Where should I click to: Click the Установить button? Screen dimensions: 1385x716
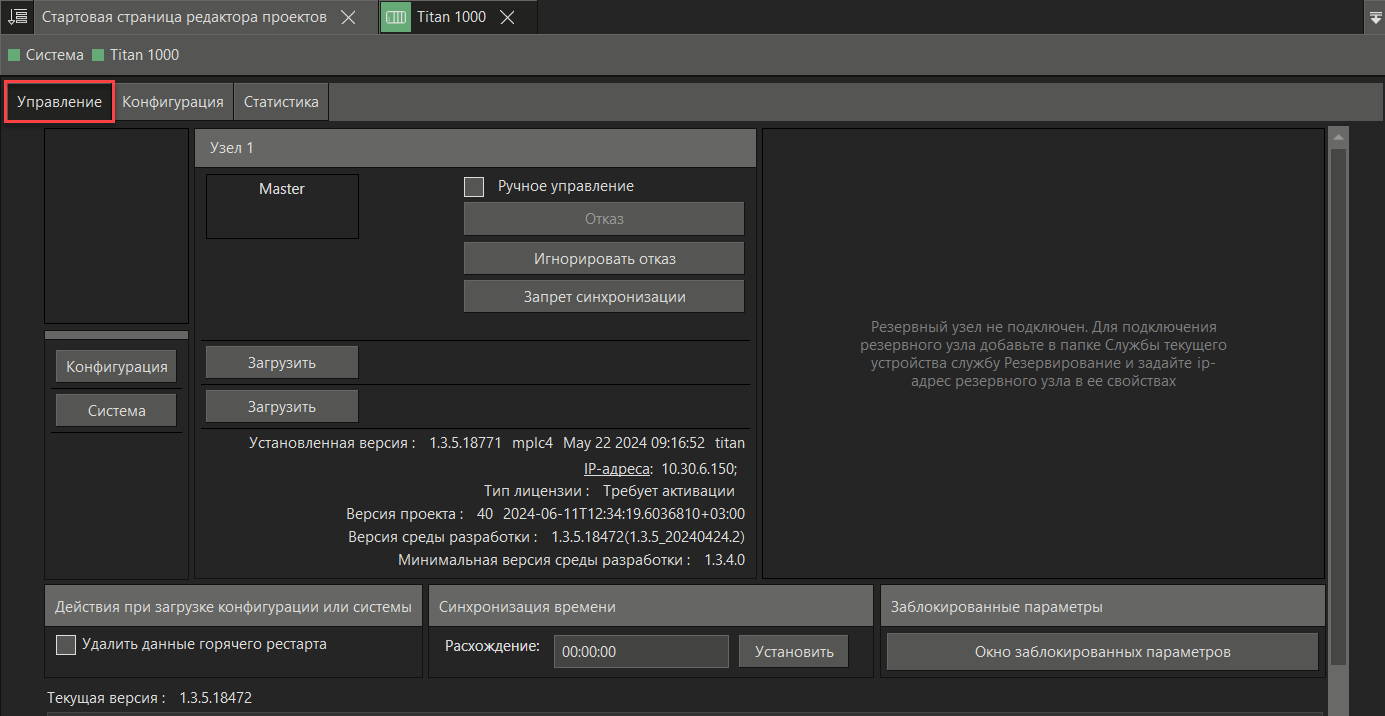tap(794, 651)
